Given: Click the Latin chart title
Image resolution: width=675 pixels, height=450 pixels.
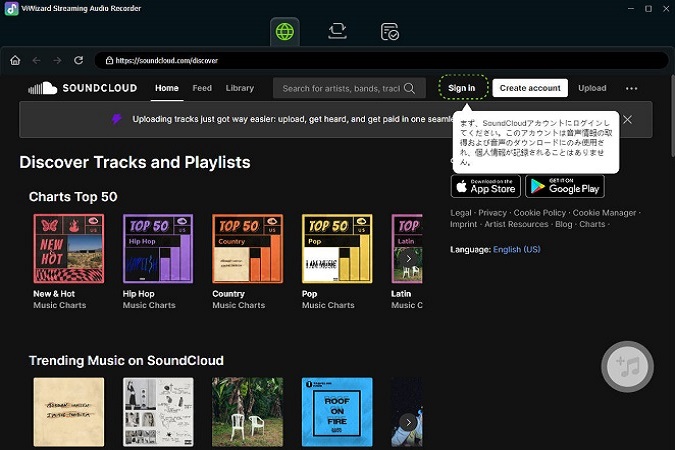Looking at the screenshot, I should click(401, 294).
